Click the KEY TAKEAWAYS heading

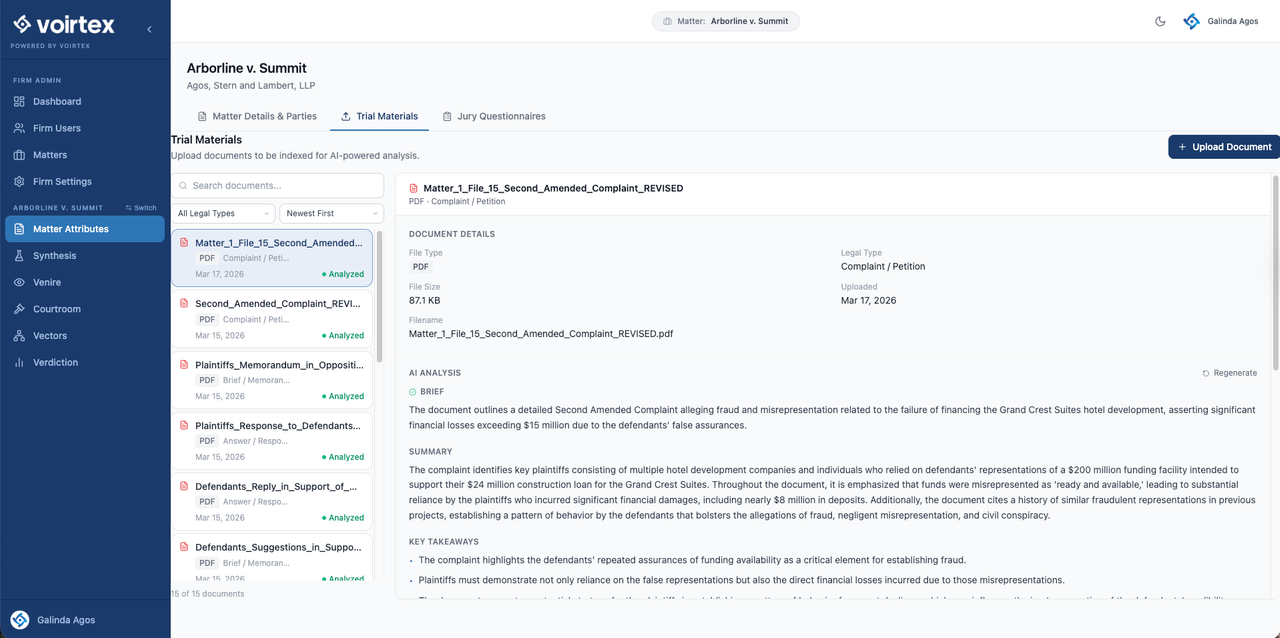point(444,542)
